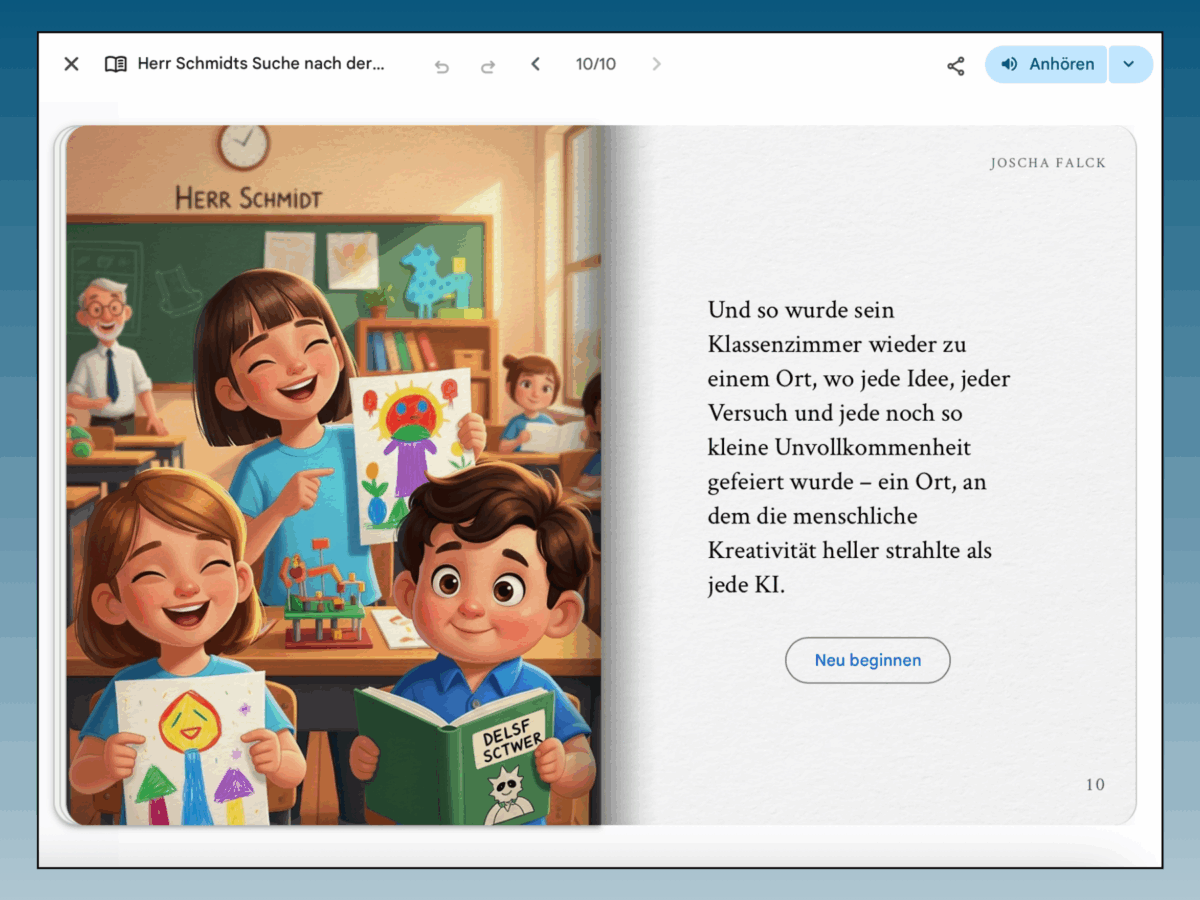Click author name JOSCHA FALCK
The width and height of the screenshot is (1200, 900).
[1048, 163]
